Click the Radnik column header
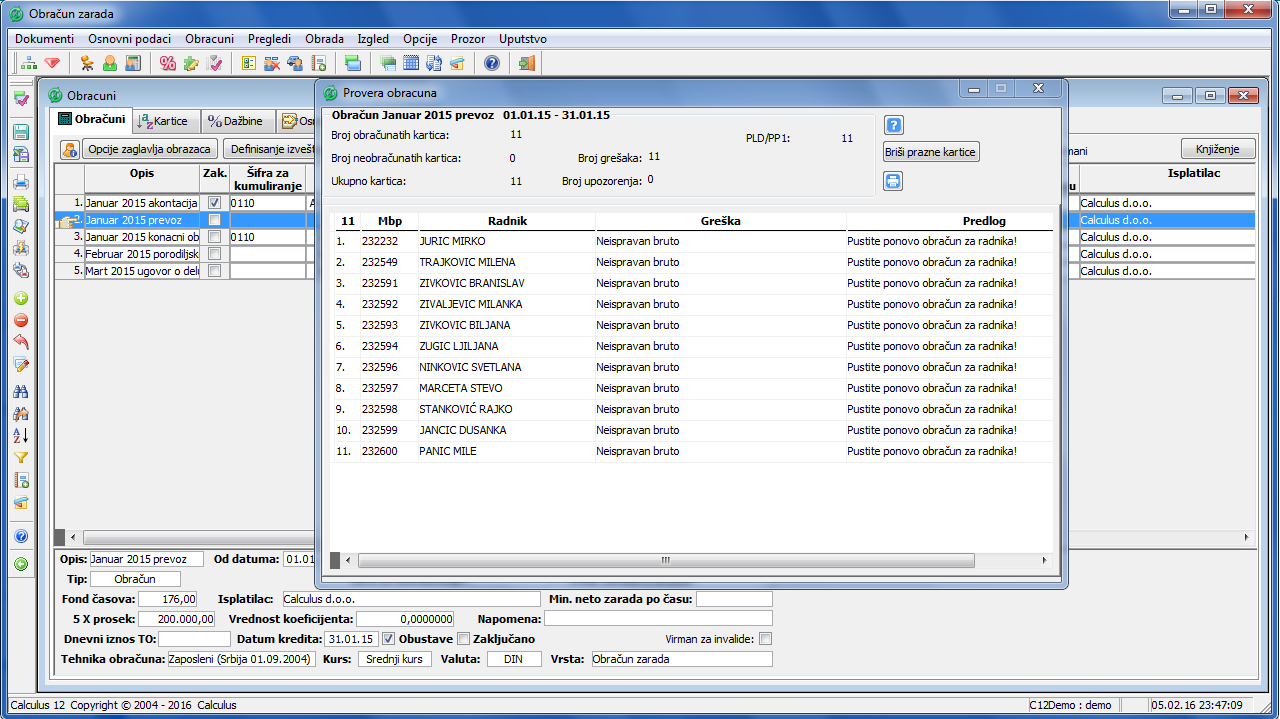This screenshot has height=719, width=1280. 507,221
